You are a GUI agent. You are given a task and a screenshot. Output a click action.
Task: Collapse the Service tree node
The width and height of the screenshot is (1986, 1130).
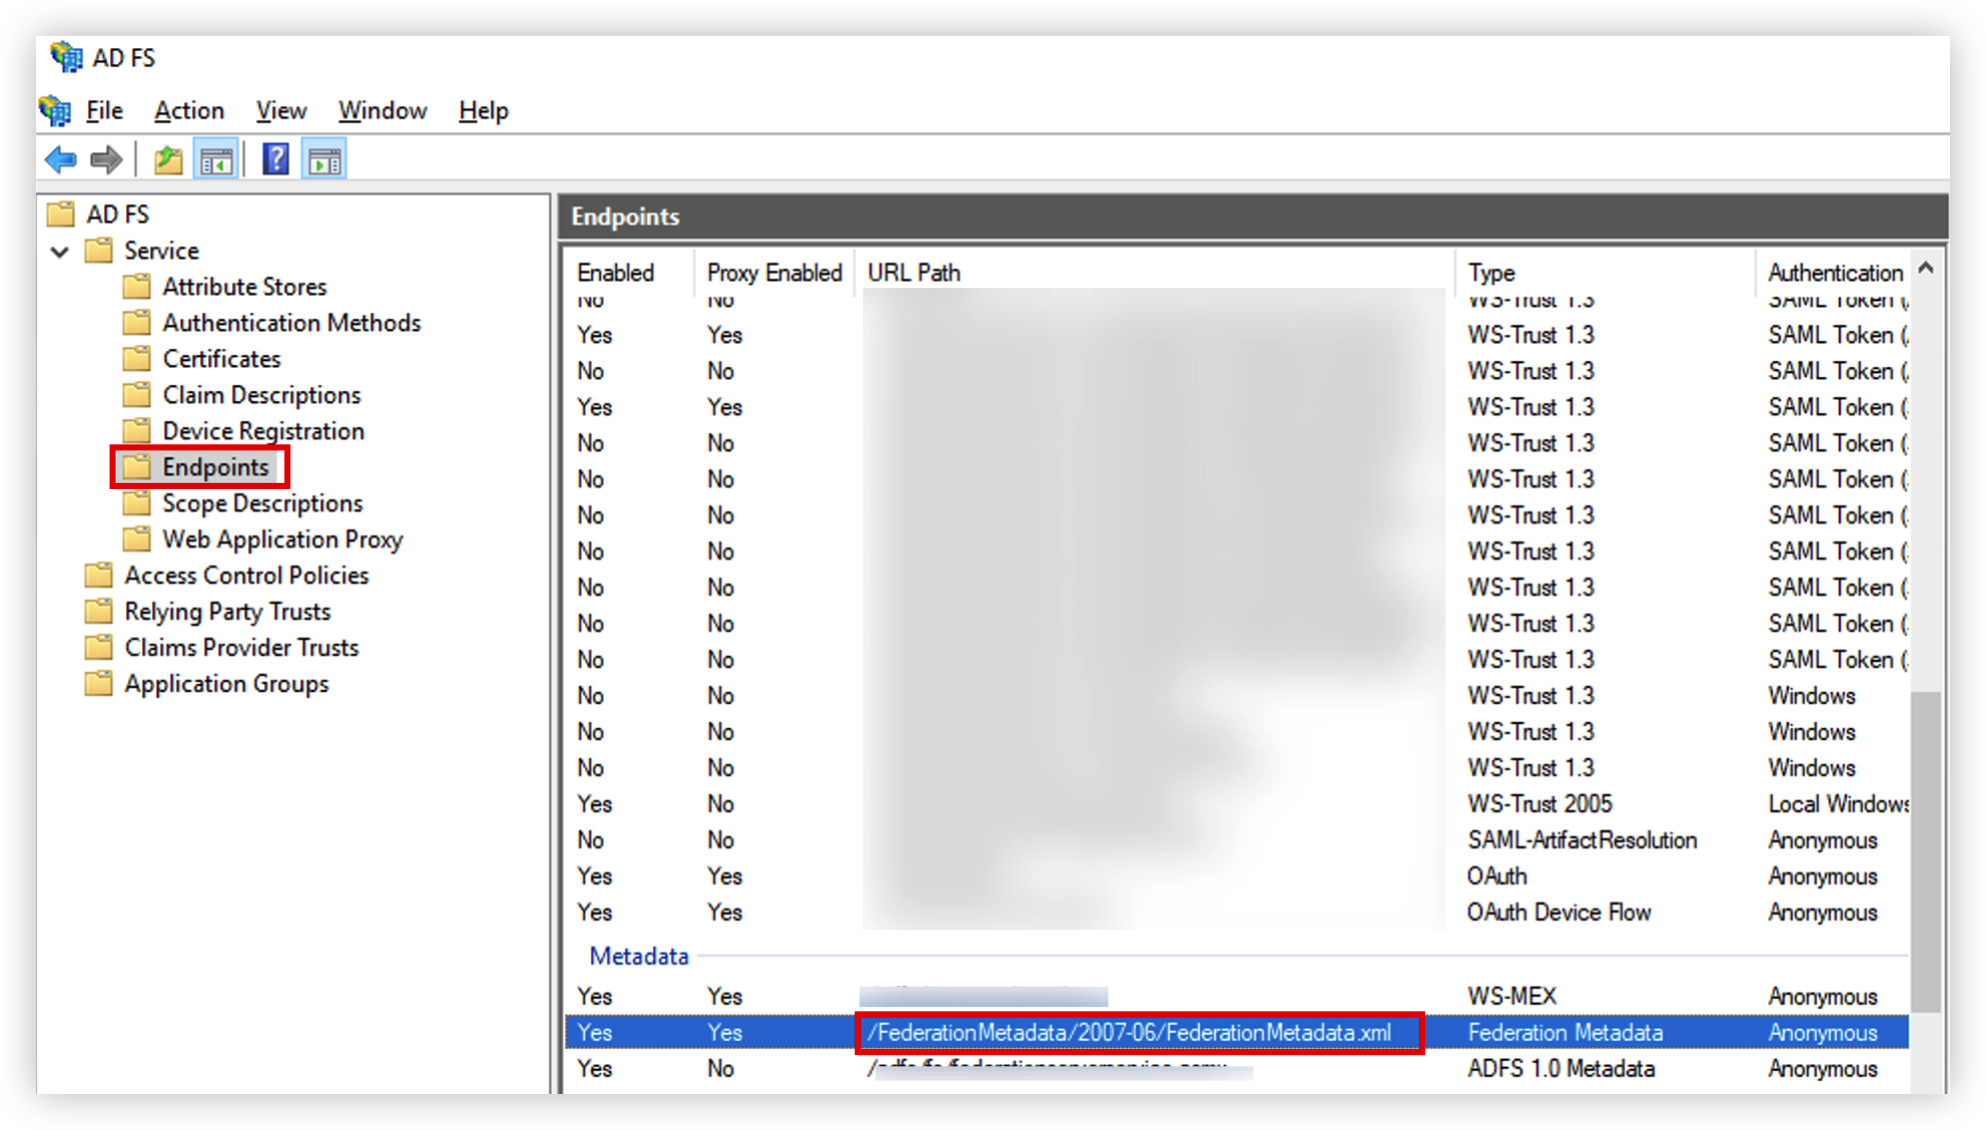tap(60, 252)
